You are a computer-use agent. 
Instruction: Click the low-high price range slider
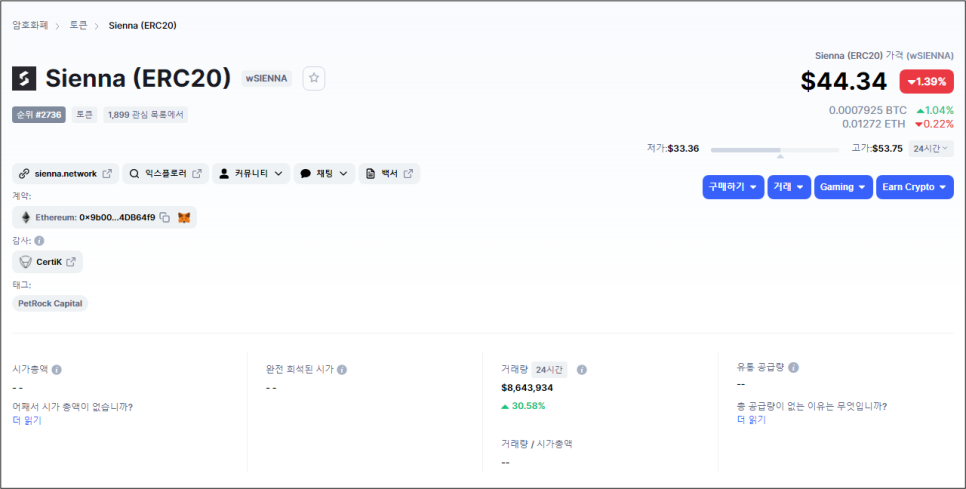(775, 150)
